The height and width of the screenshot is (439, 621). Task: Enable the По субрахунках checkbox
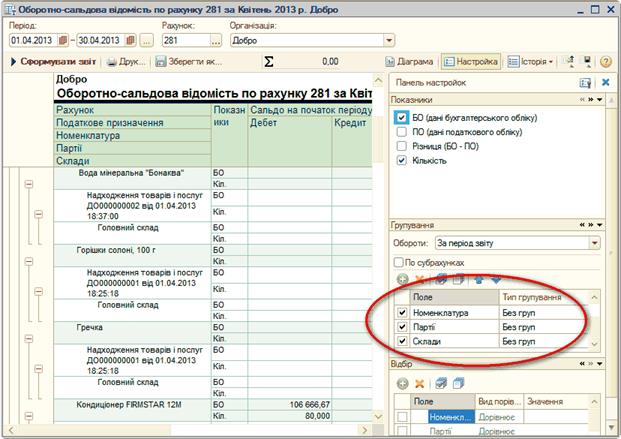398,262
